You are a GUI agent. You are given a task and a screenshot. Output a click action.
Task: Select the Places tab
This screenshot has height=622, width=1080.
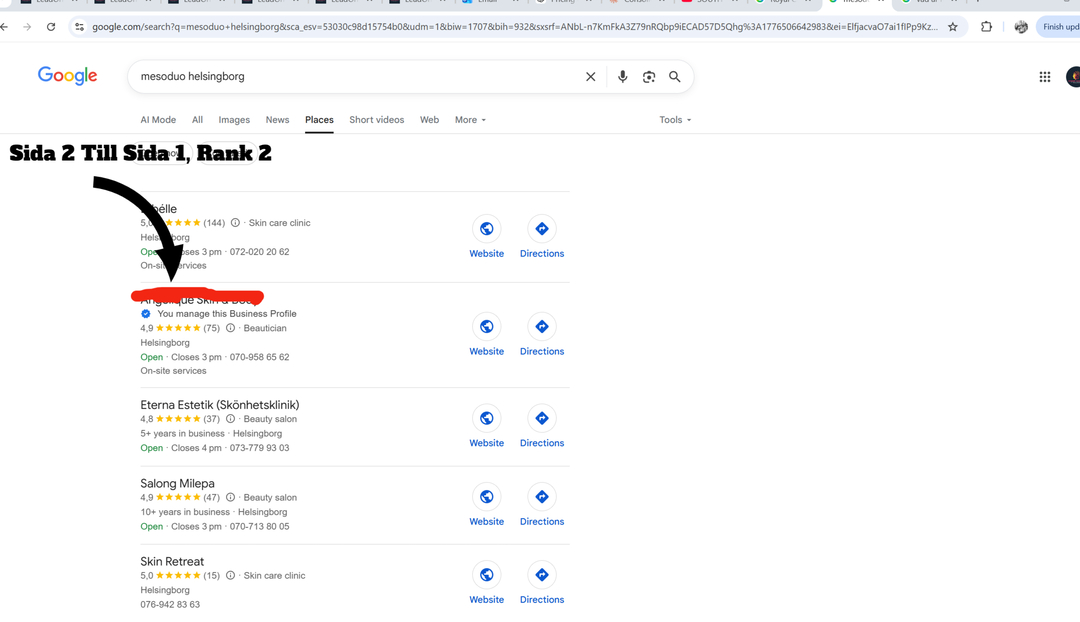320,120
